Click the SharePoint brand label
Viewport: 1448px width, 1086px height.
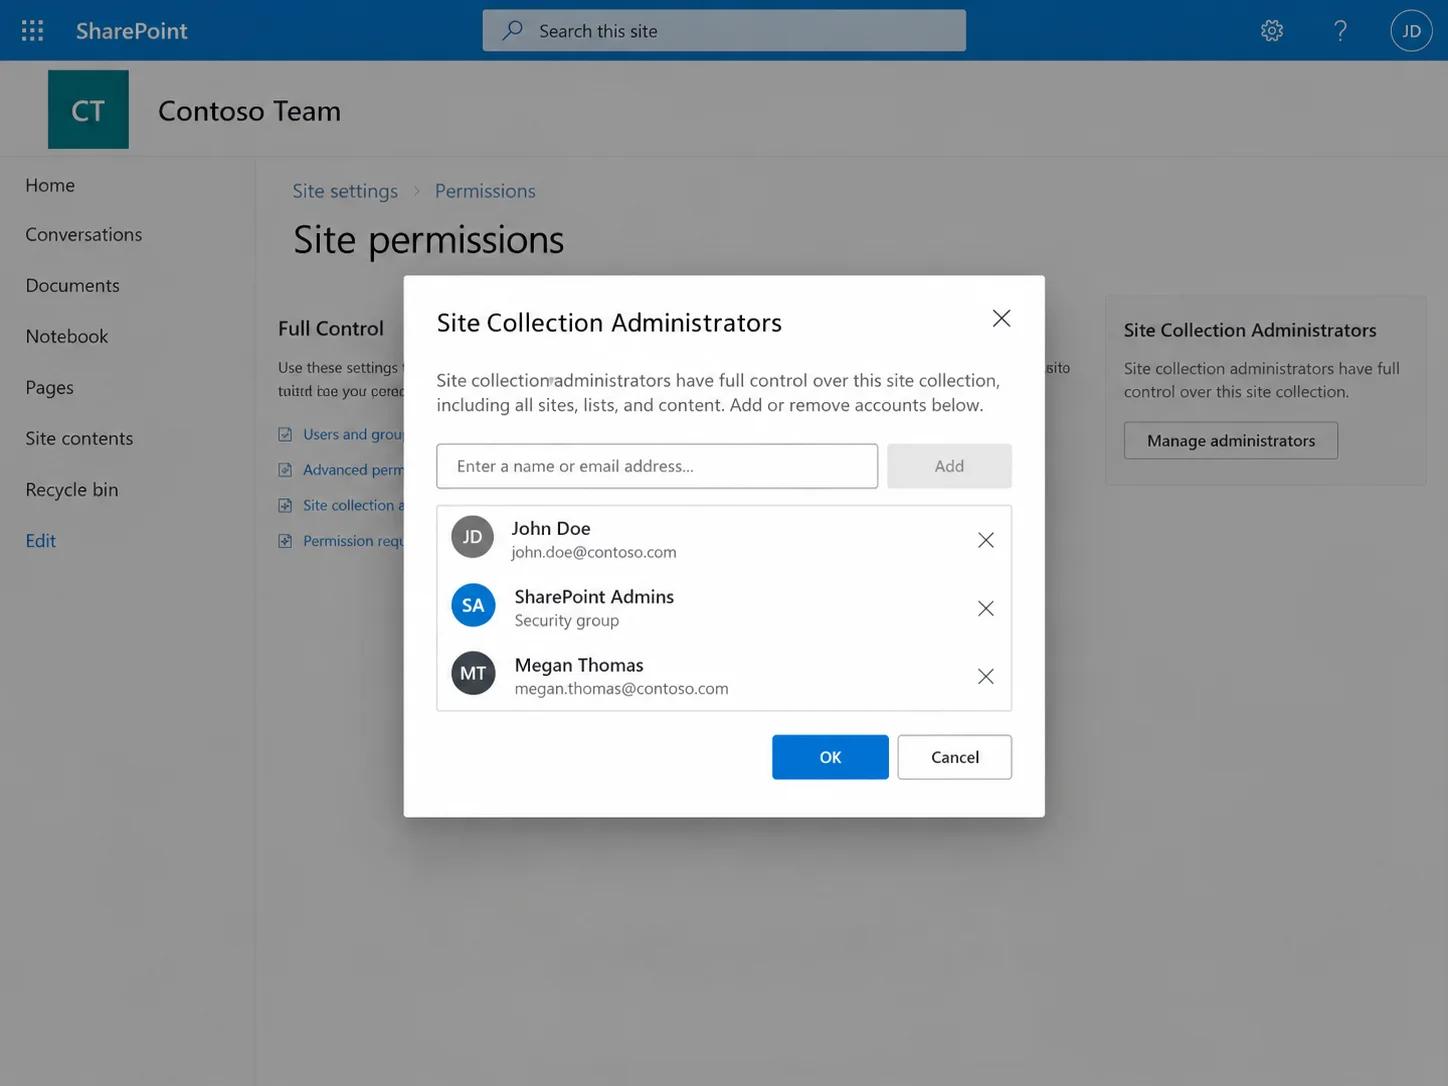132,30
